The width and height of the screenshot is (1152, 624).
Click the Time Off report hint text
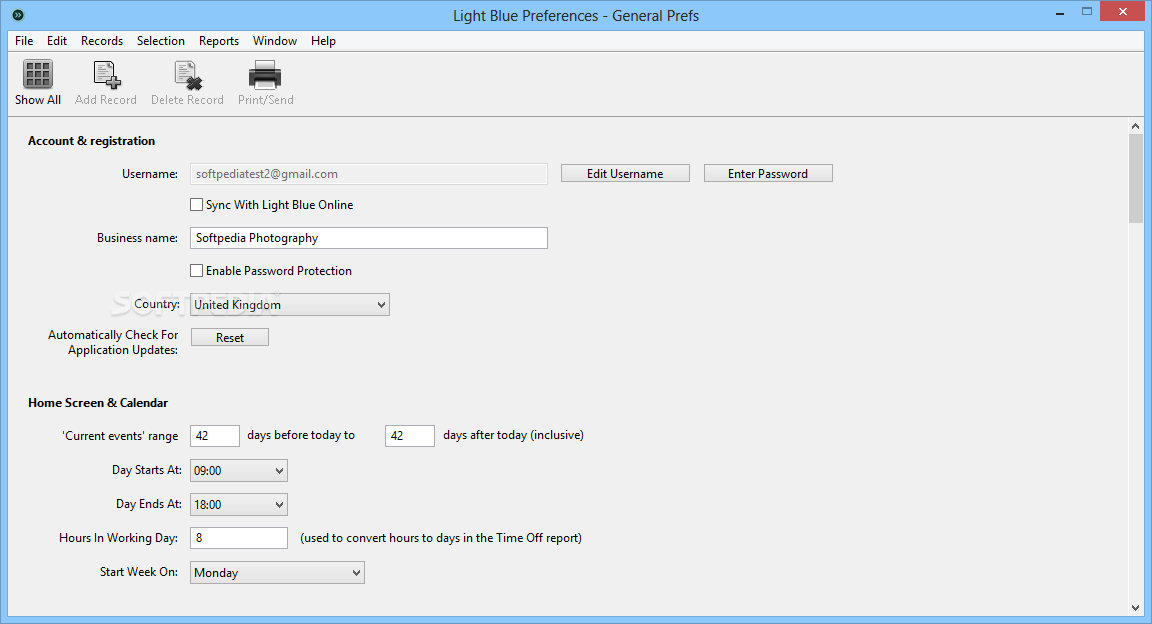click(441, 538)
